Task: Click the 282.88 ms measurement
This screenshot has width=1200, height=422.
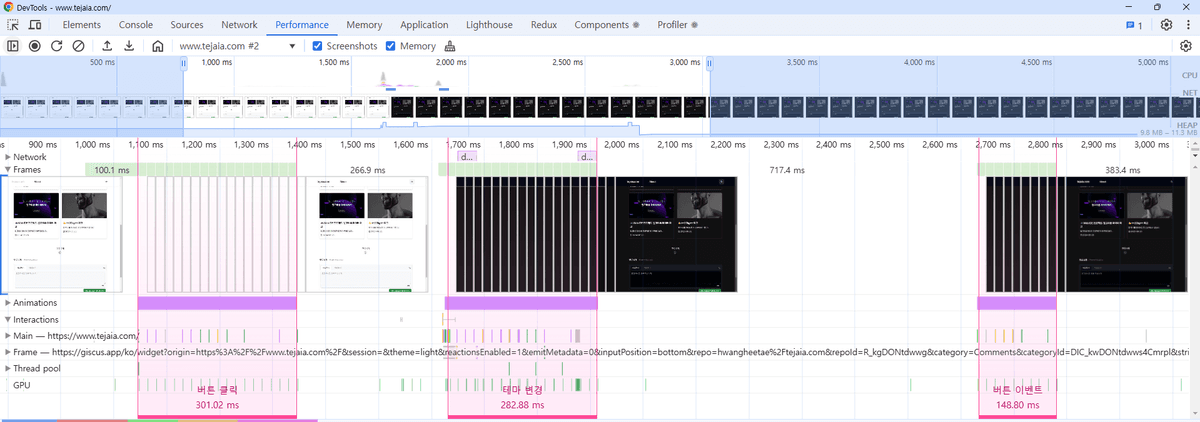Action: point(522,406)
